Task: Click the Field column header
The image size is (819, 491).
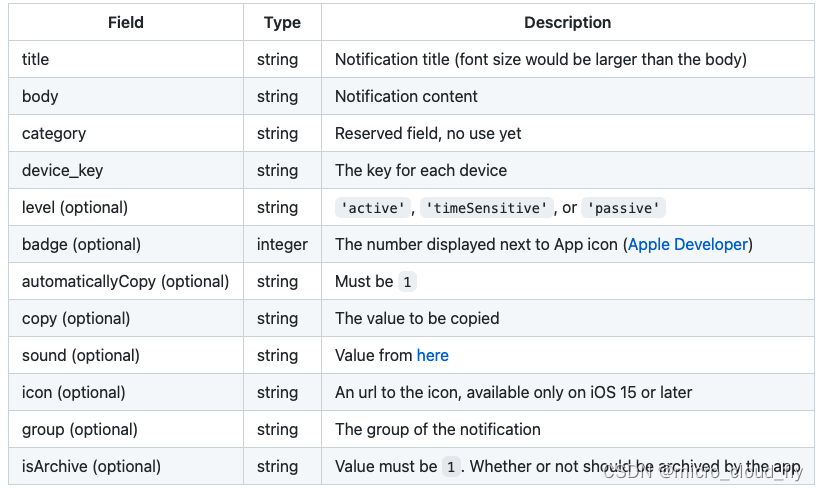Action: pyautogui.click(x=126, y=22)
